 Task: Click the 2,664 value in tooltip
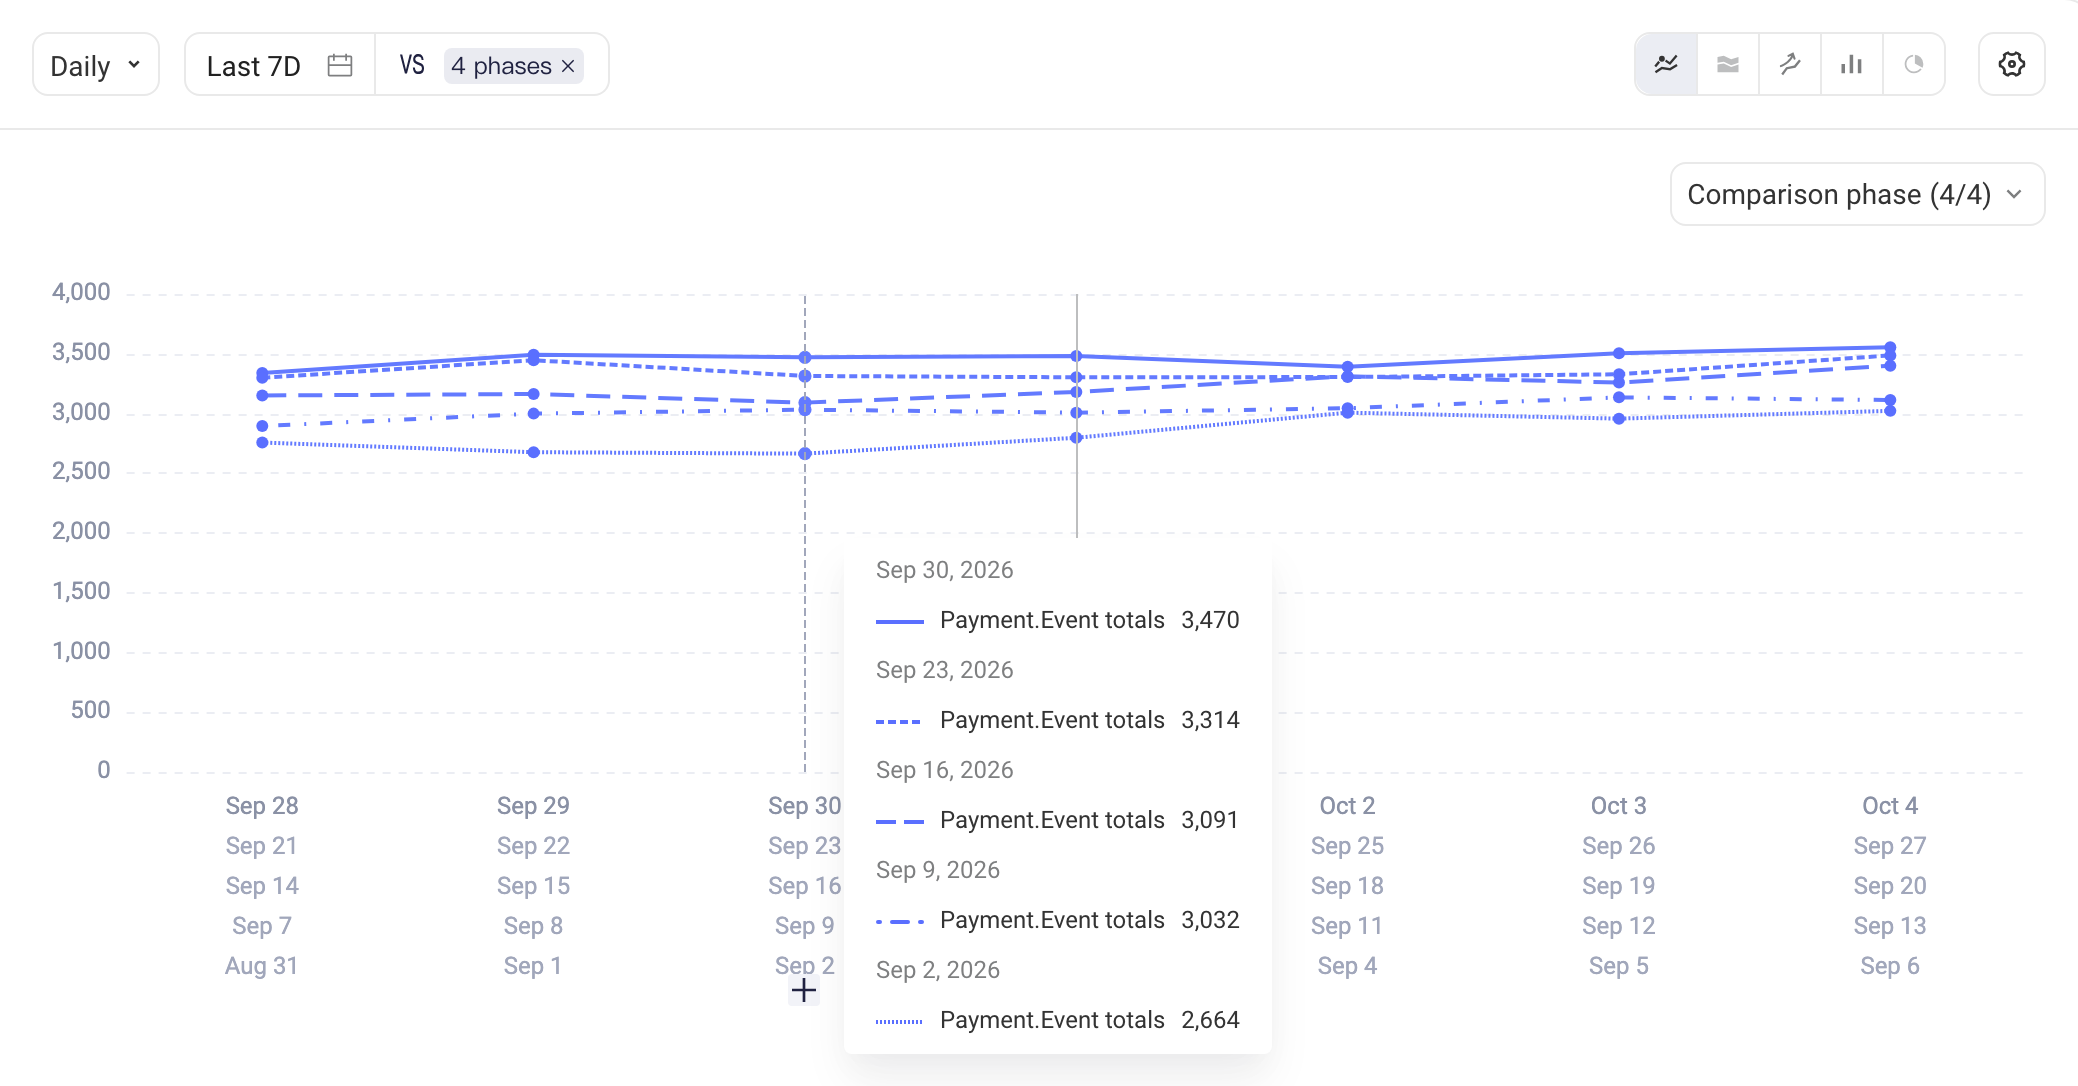click(x=1210, y=1020)
